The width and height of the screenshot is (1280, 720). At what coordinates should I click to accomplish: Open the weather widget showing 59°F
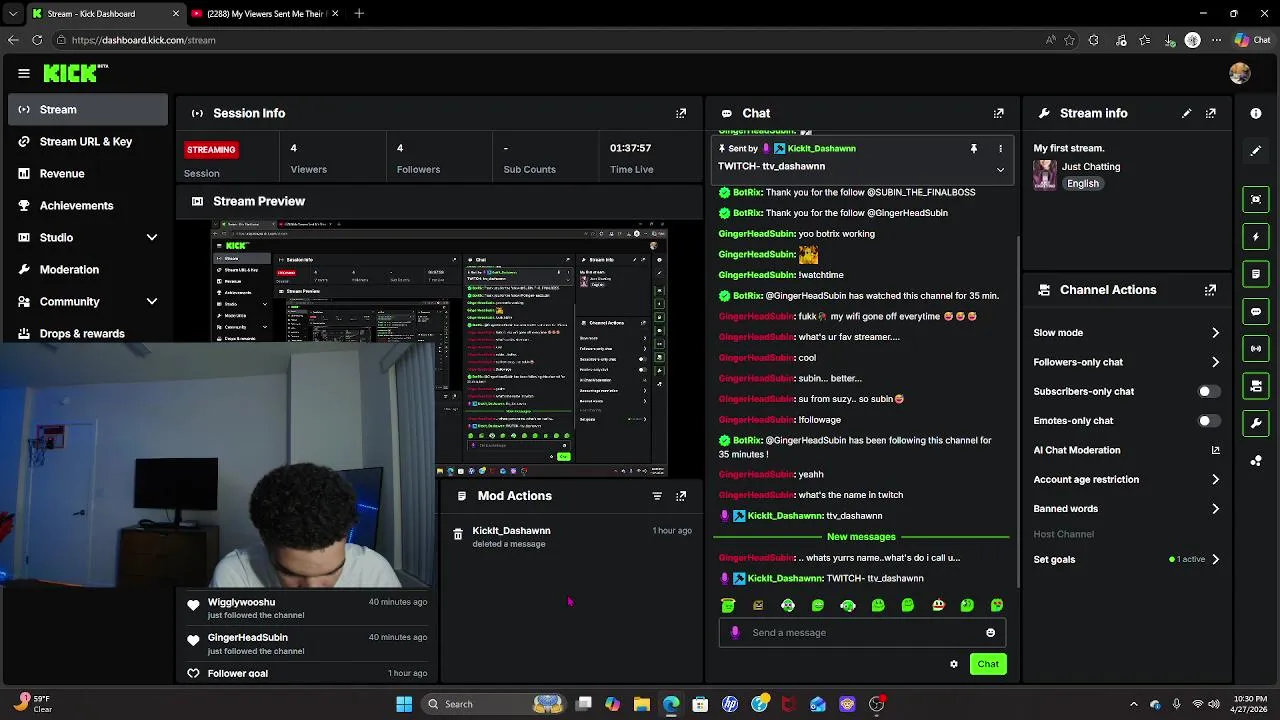click(30, 704)
